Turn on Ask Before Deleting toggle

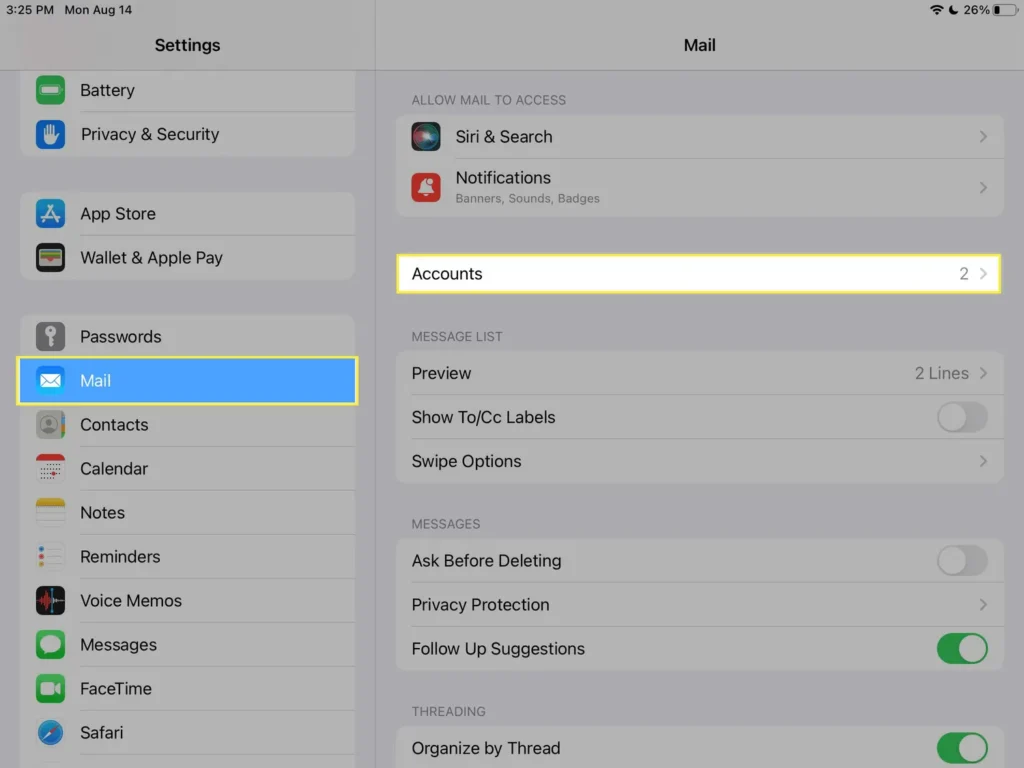961,561
